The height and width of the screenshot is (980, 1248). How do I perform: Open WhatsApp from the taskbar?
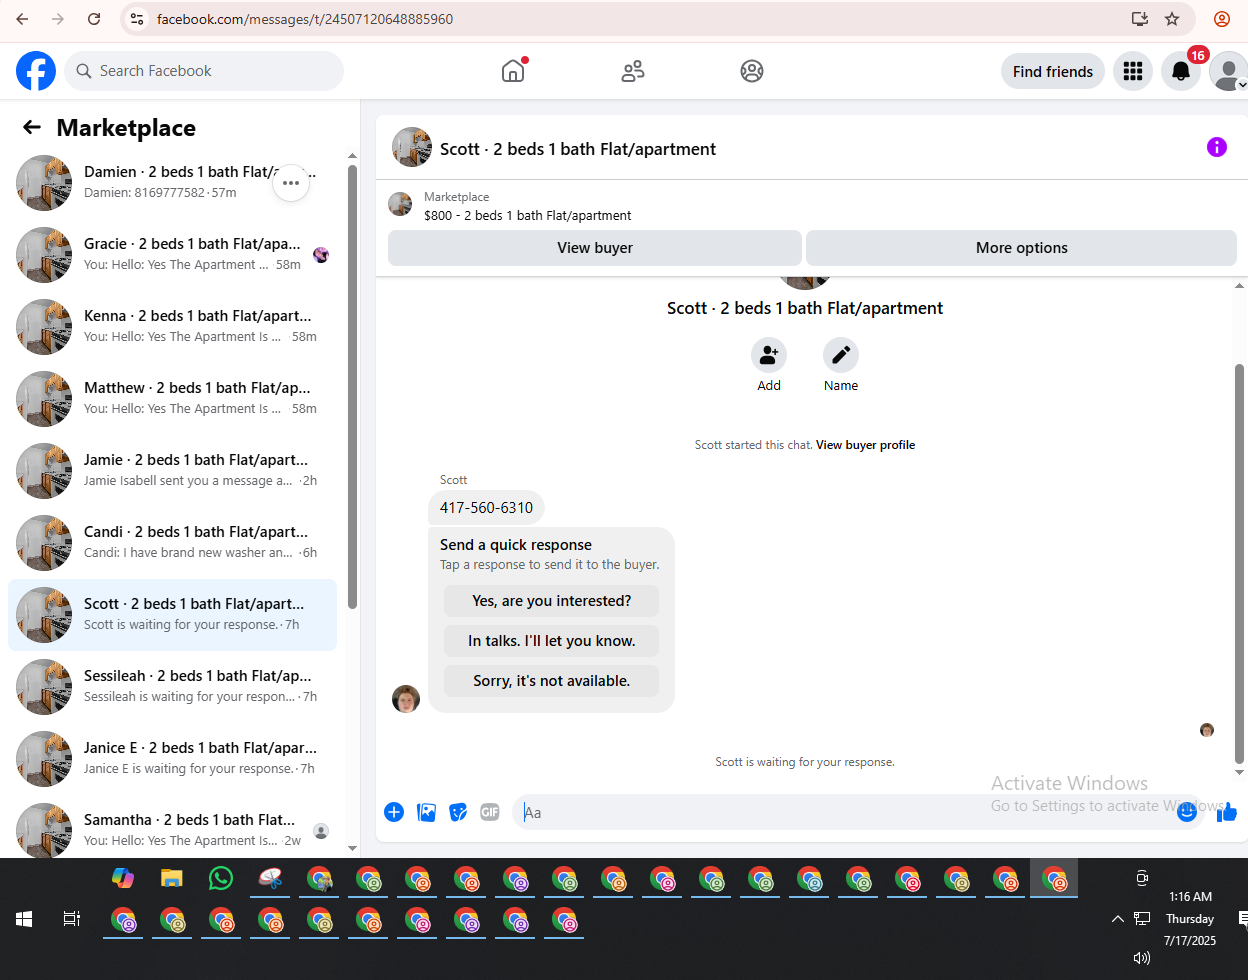[221, 879]
